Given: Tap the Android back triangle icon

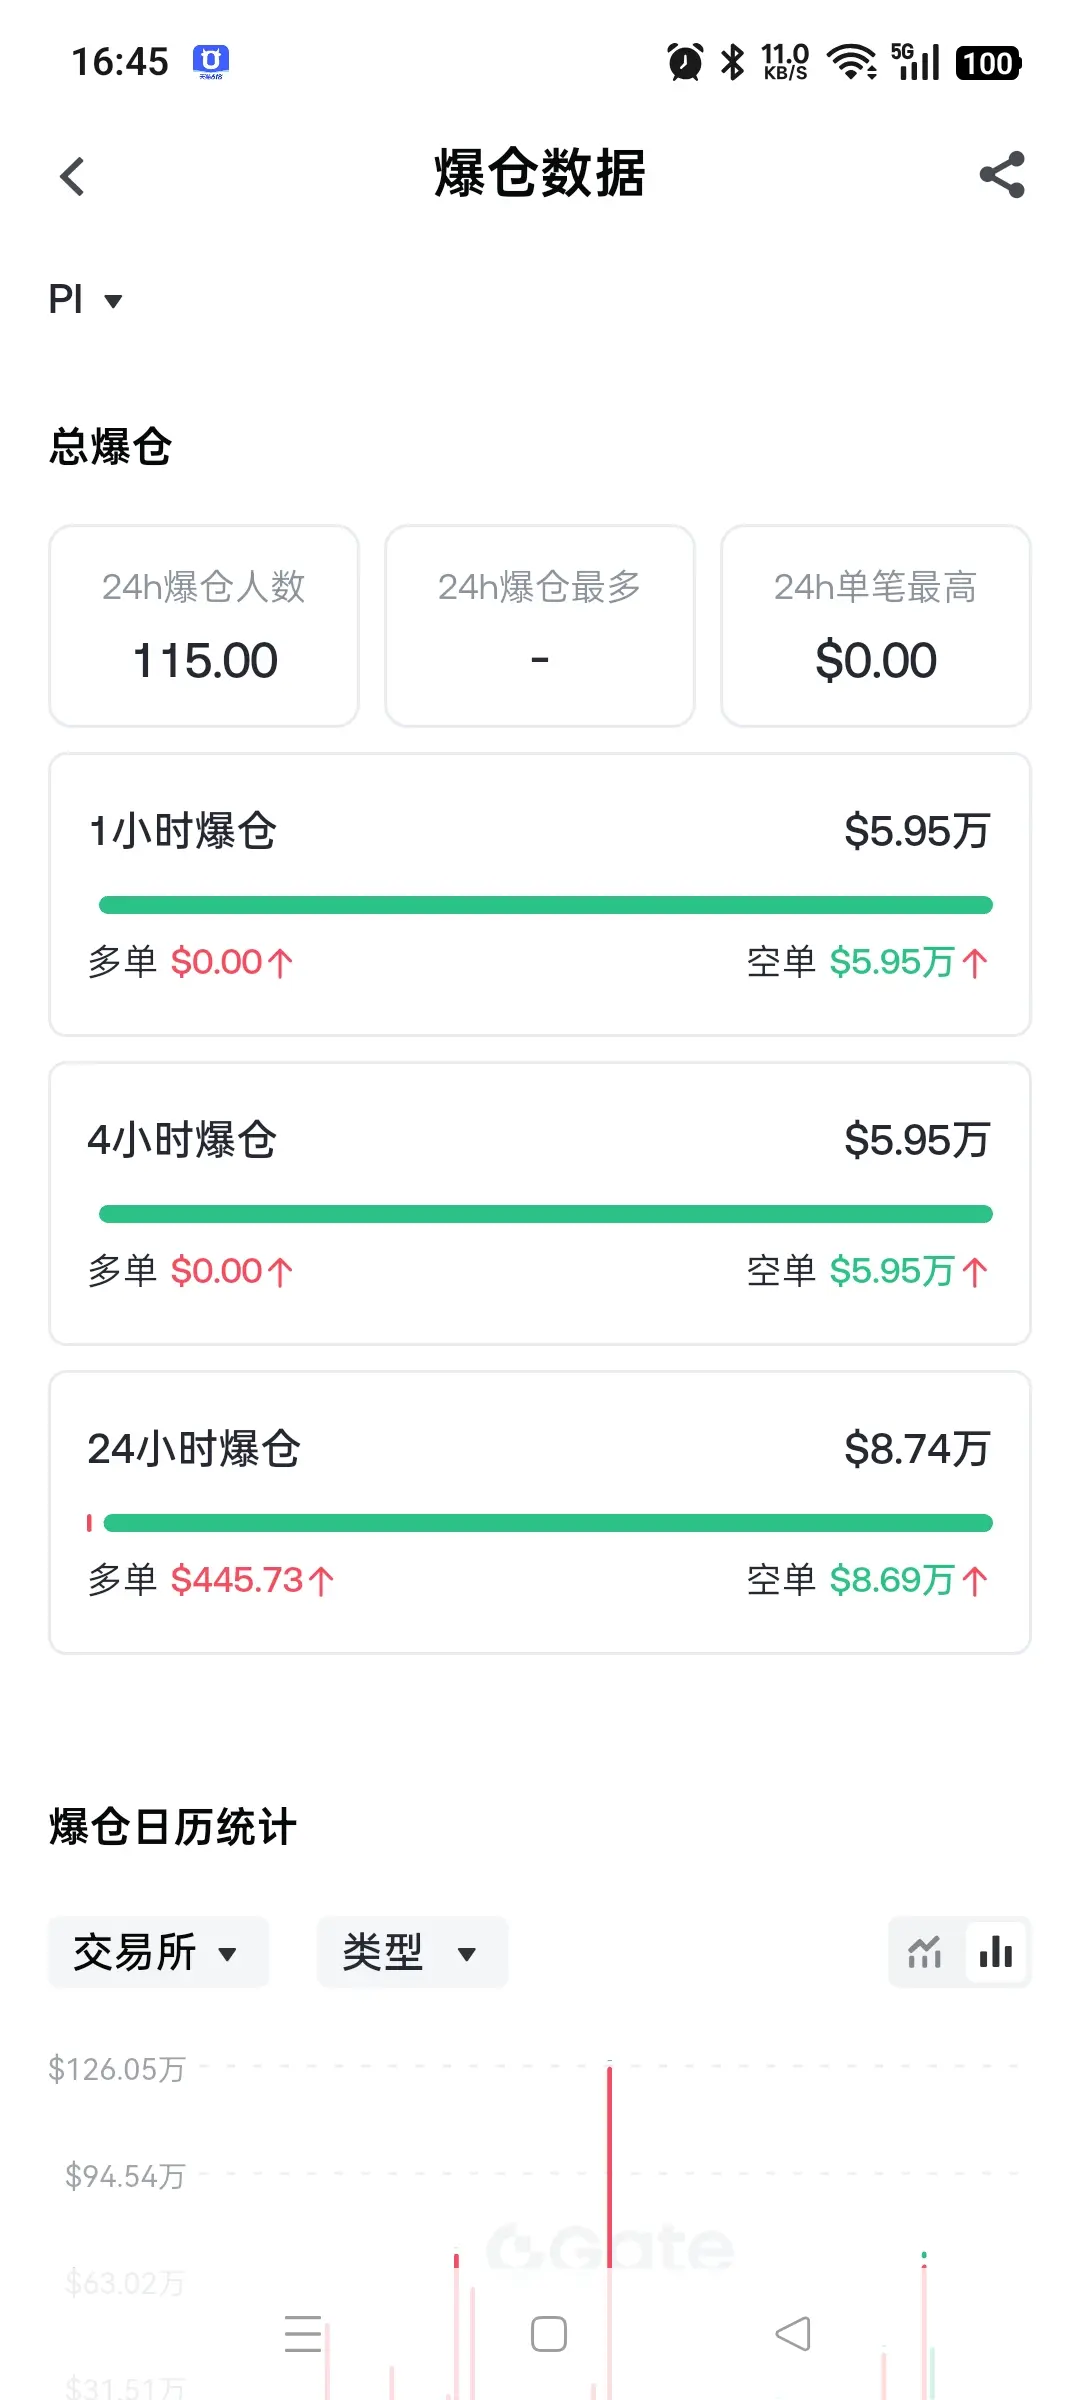Looking at the screenshot, I should 793,2334.
